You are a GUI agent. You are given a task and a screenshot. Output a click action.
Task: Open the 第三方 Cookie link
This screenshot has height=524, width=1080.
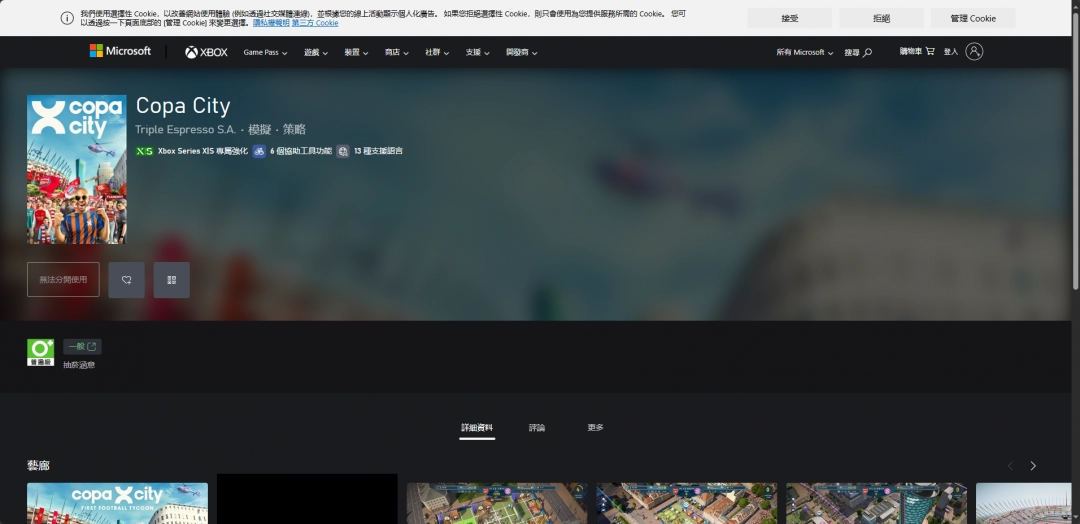pos(315,23)
